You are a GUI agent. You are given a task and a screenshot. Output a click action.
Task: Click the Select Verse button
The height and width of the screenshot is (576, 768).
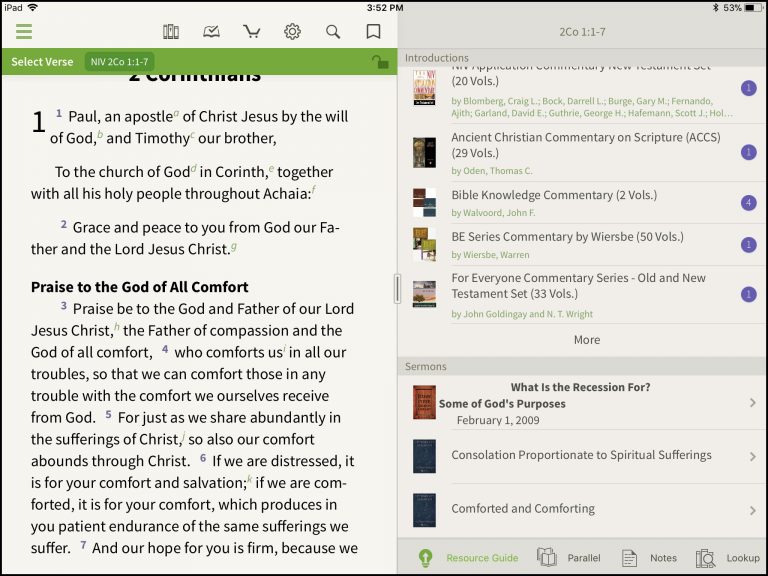pyautogui.click(x=42, y=62)
